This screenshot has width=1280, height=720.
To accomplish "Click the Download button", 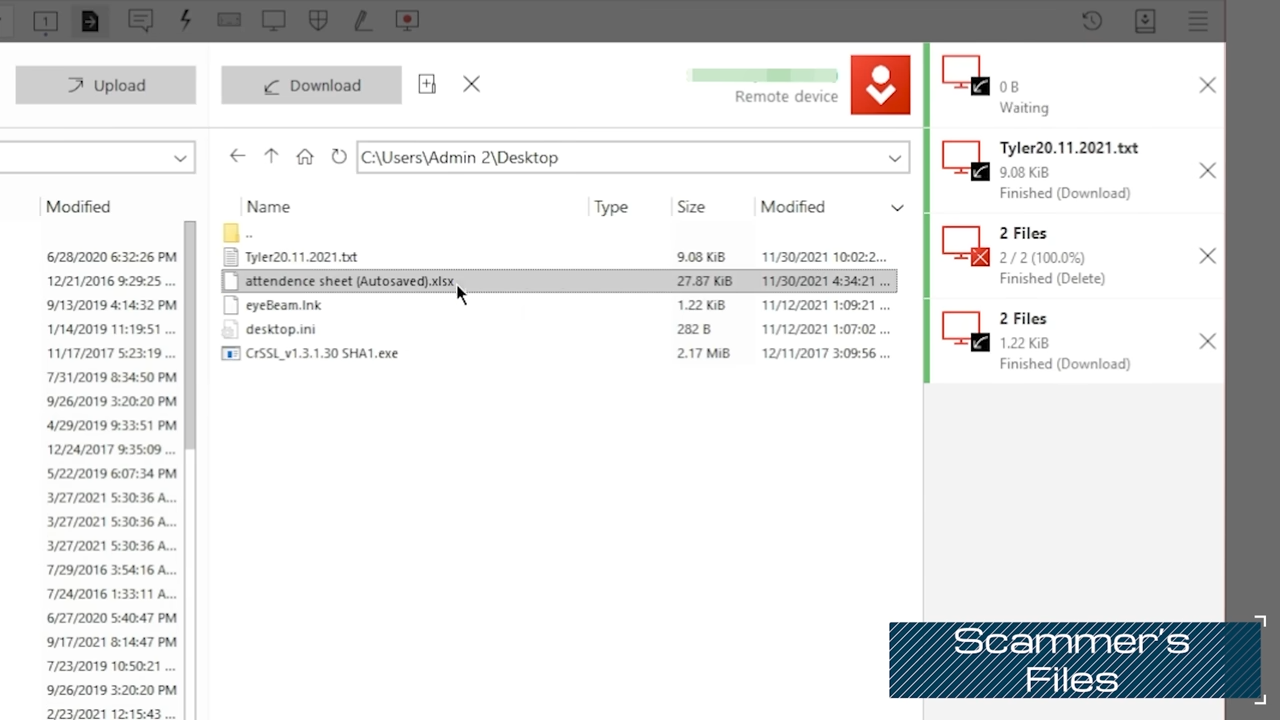I will coord(311,86).
